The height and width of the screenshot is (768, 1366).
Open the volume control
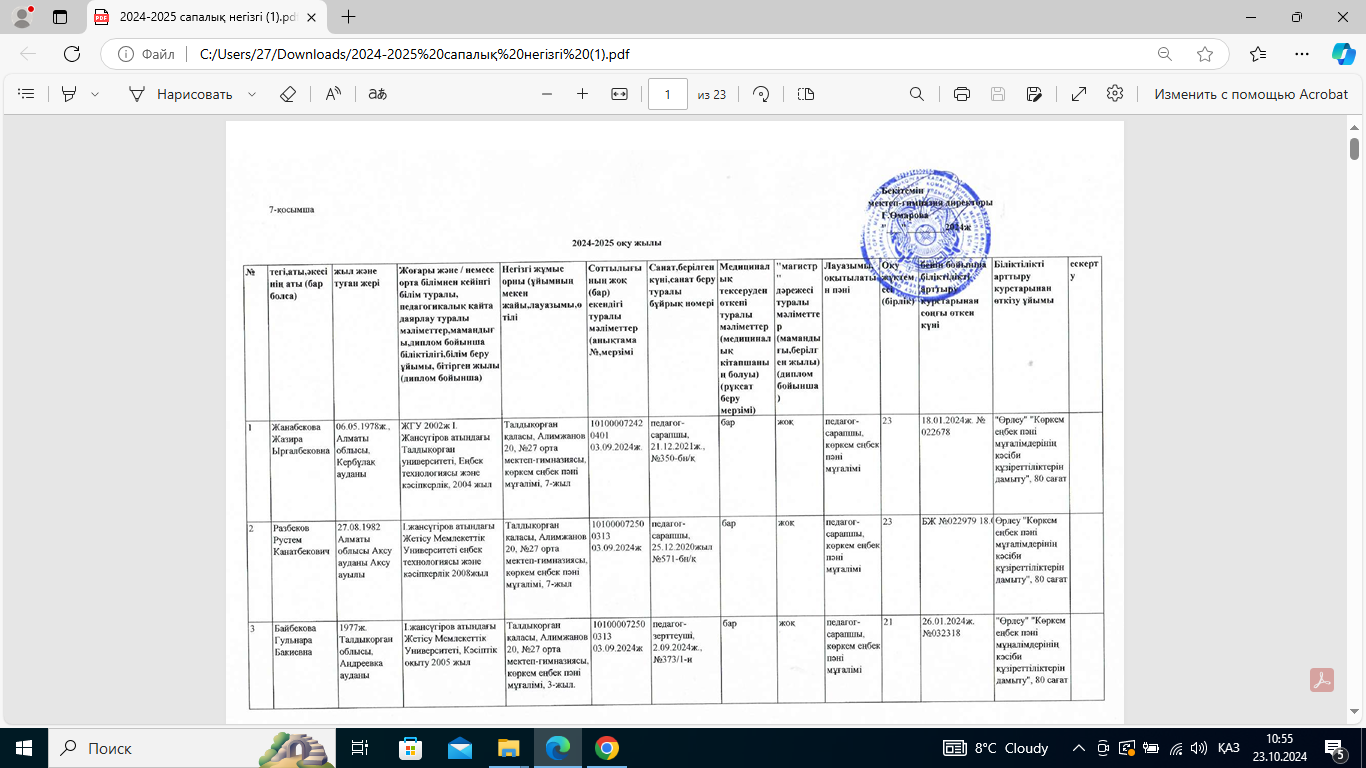[1198, 748]
